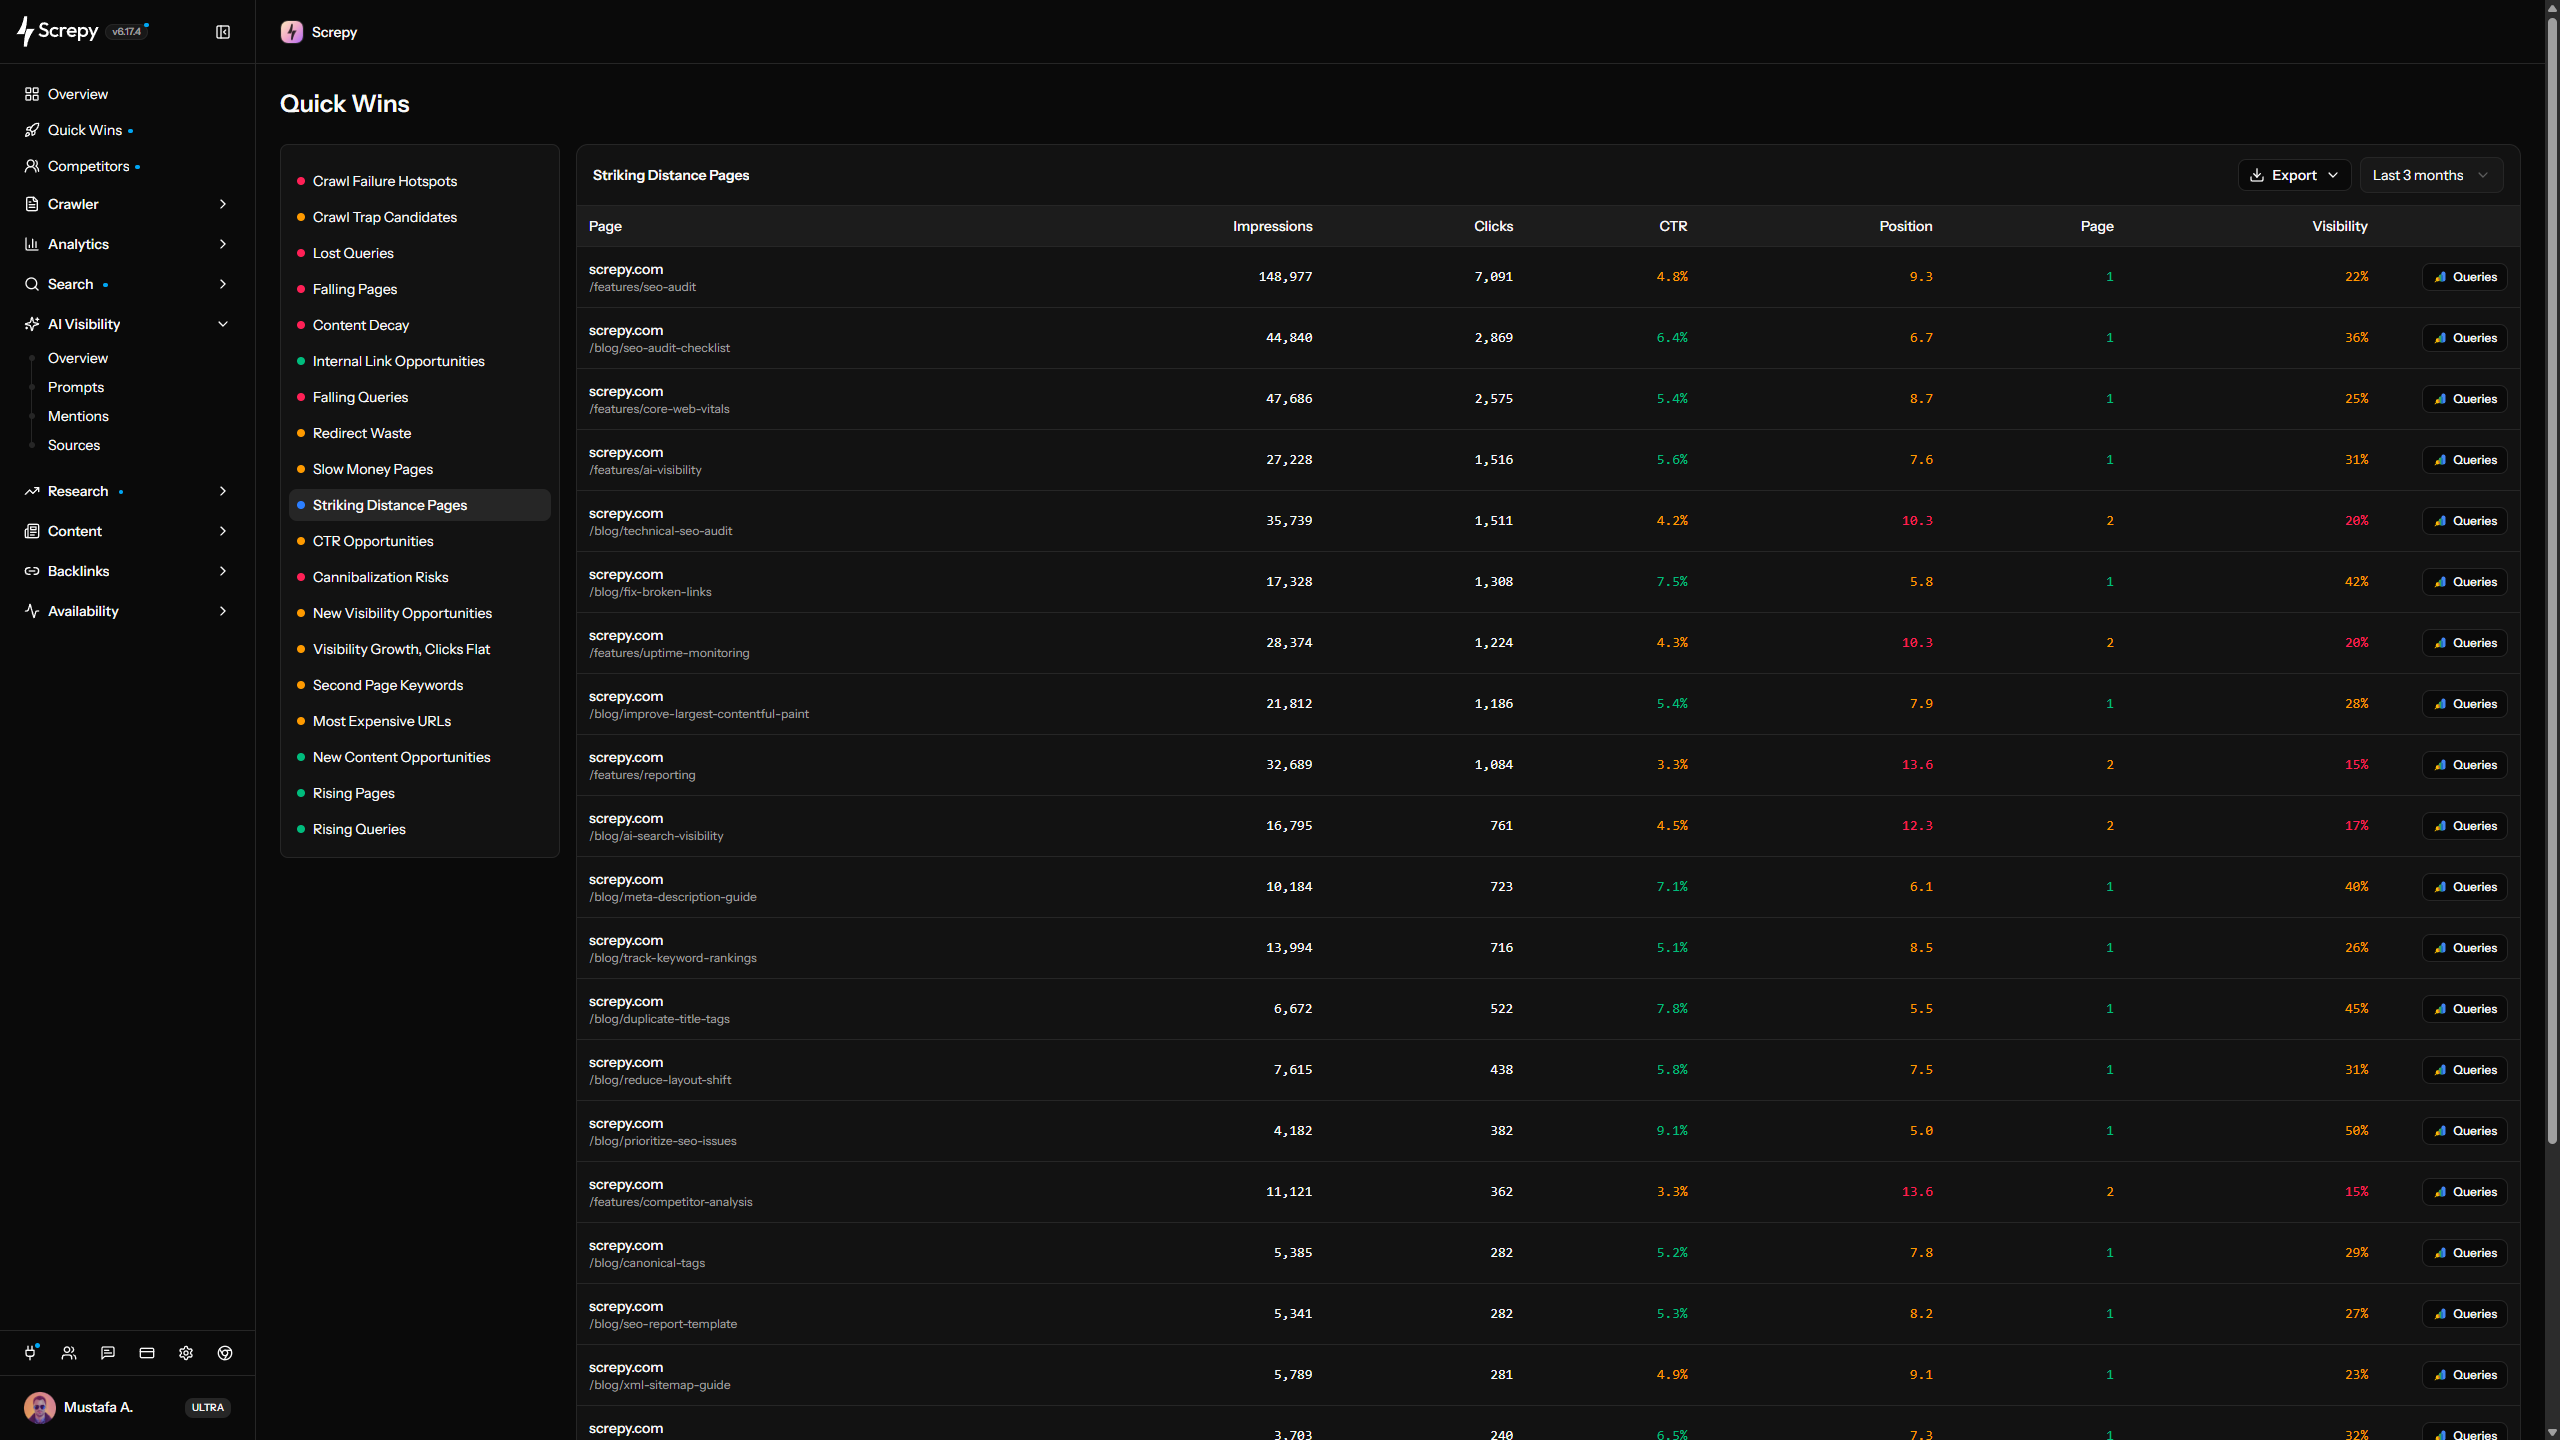The height and width of the screenshot is (1440, 2560).
Task: Open team members icon in footer
Action: coord(69,1353)
